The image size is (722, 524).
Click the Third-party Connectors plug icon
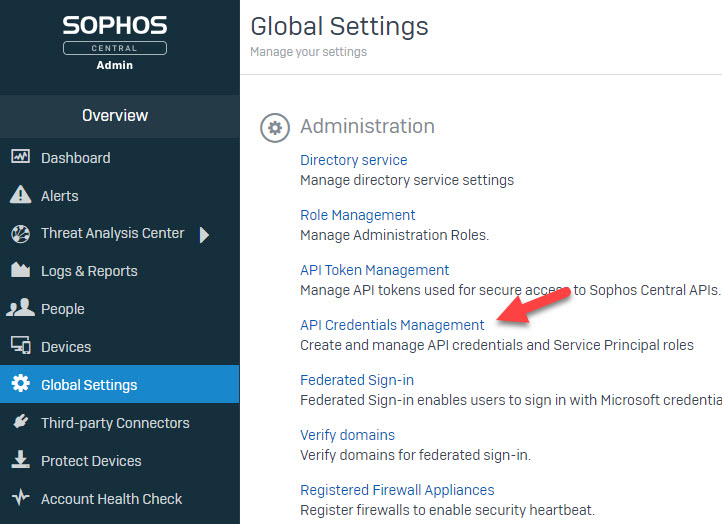coord(20,421)
